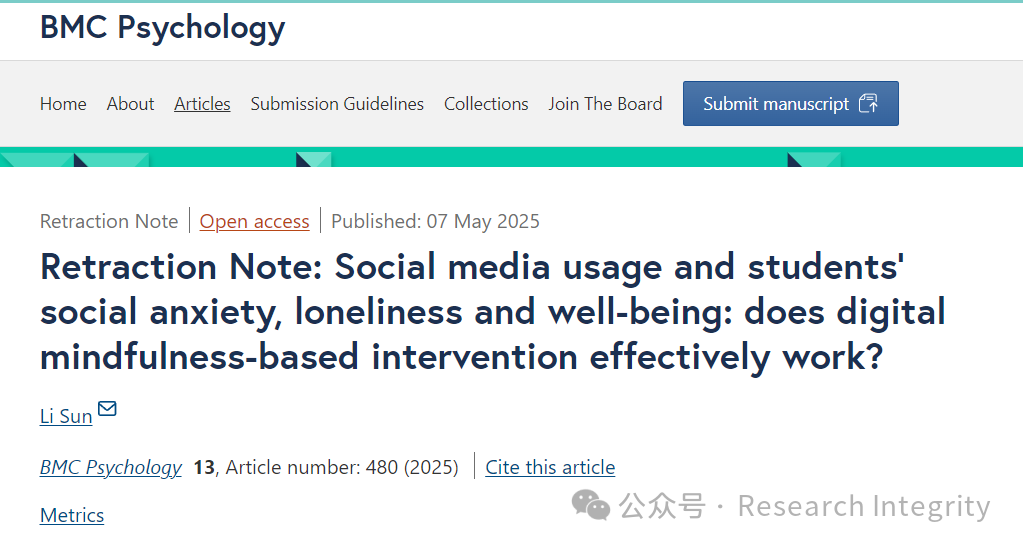Open the About navigation item
This screenshot has height=547, width=1023.
[130, 104]
